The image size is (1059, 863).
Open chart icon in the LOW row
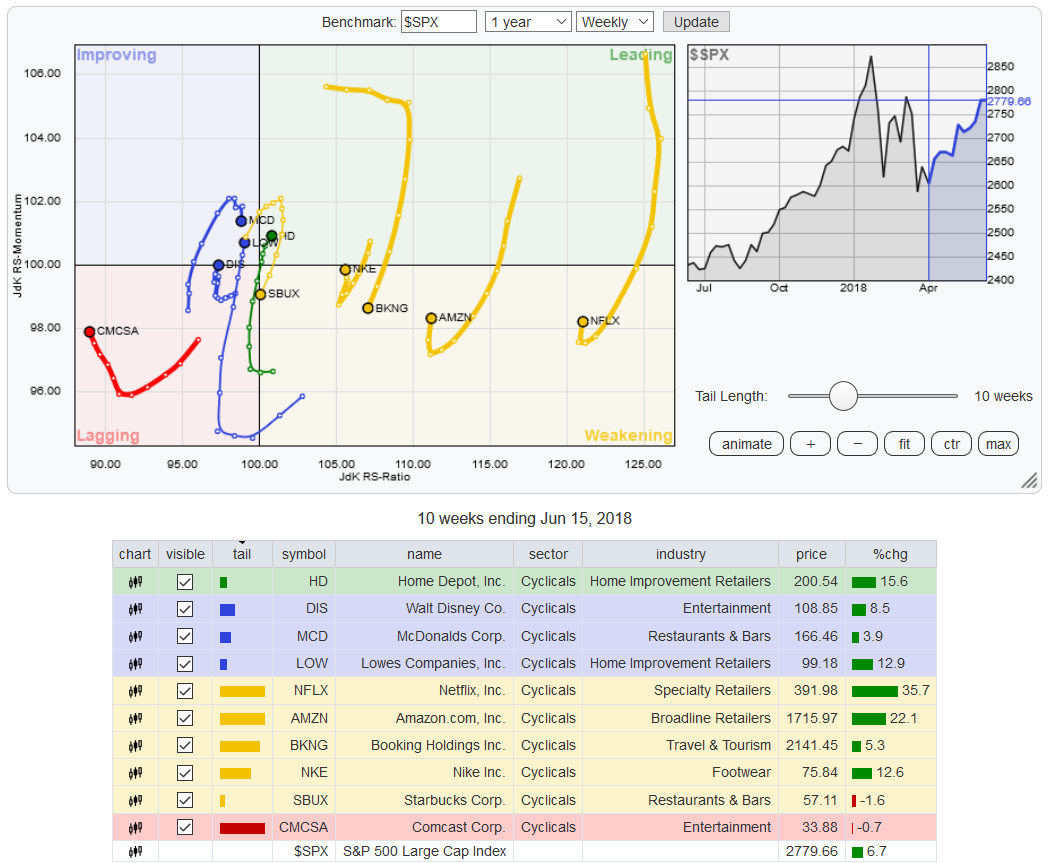(x=135, y=664)
